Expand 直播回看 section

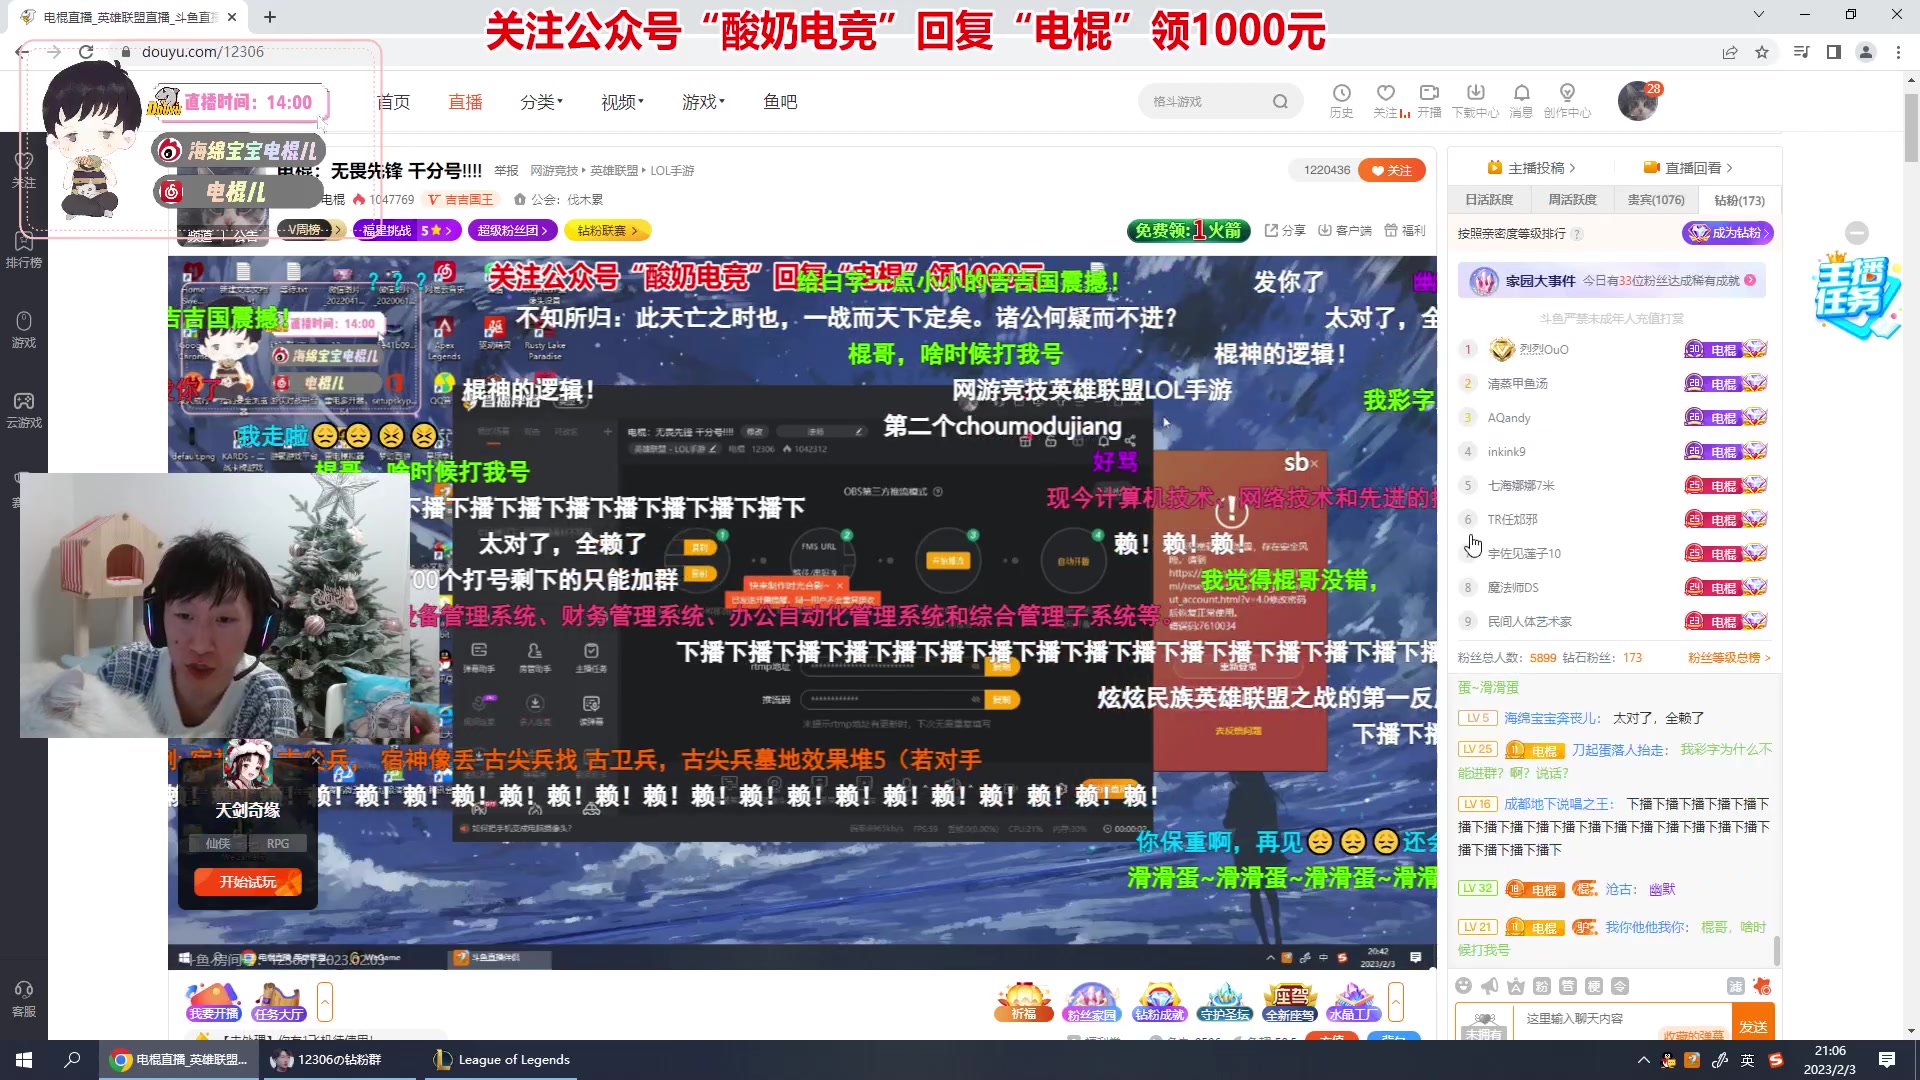[x=1688, y=167]
